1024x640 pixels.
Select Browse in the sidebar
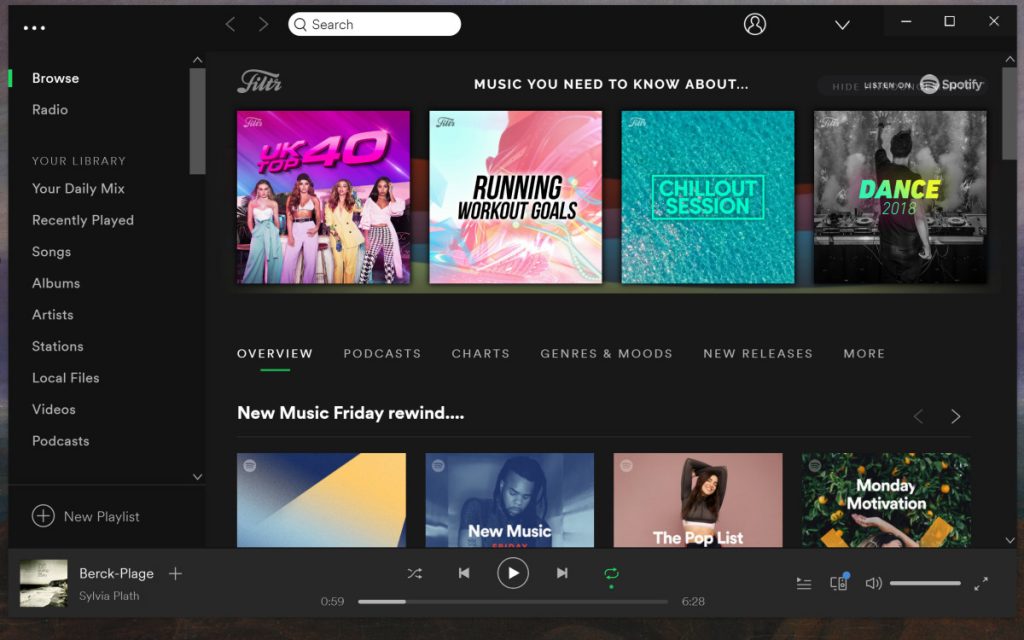coord(56,78)
